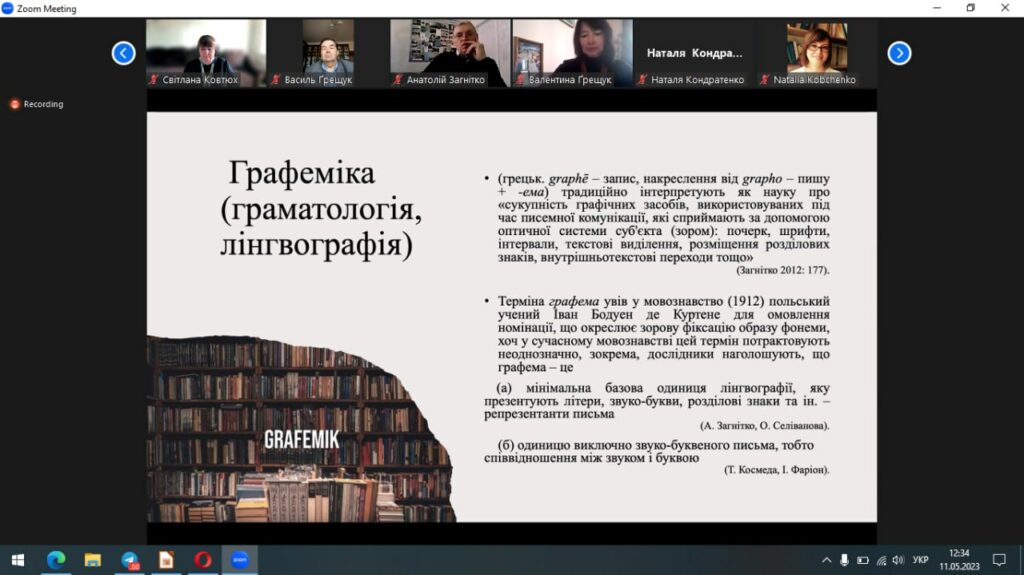The height and width of the screenshot is (575, 1024).
Task: Click the Zoom taskbar icon
Action: (240, 560)
